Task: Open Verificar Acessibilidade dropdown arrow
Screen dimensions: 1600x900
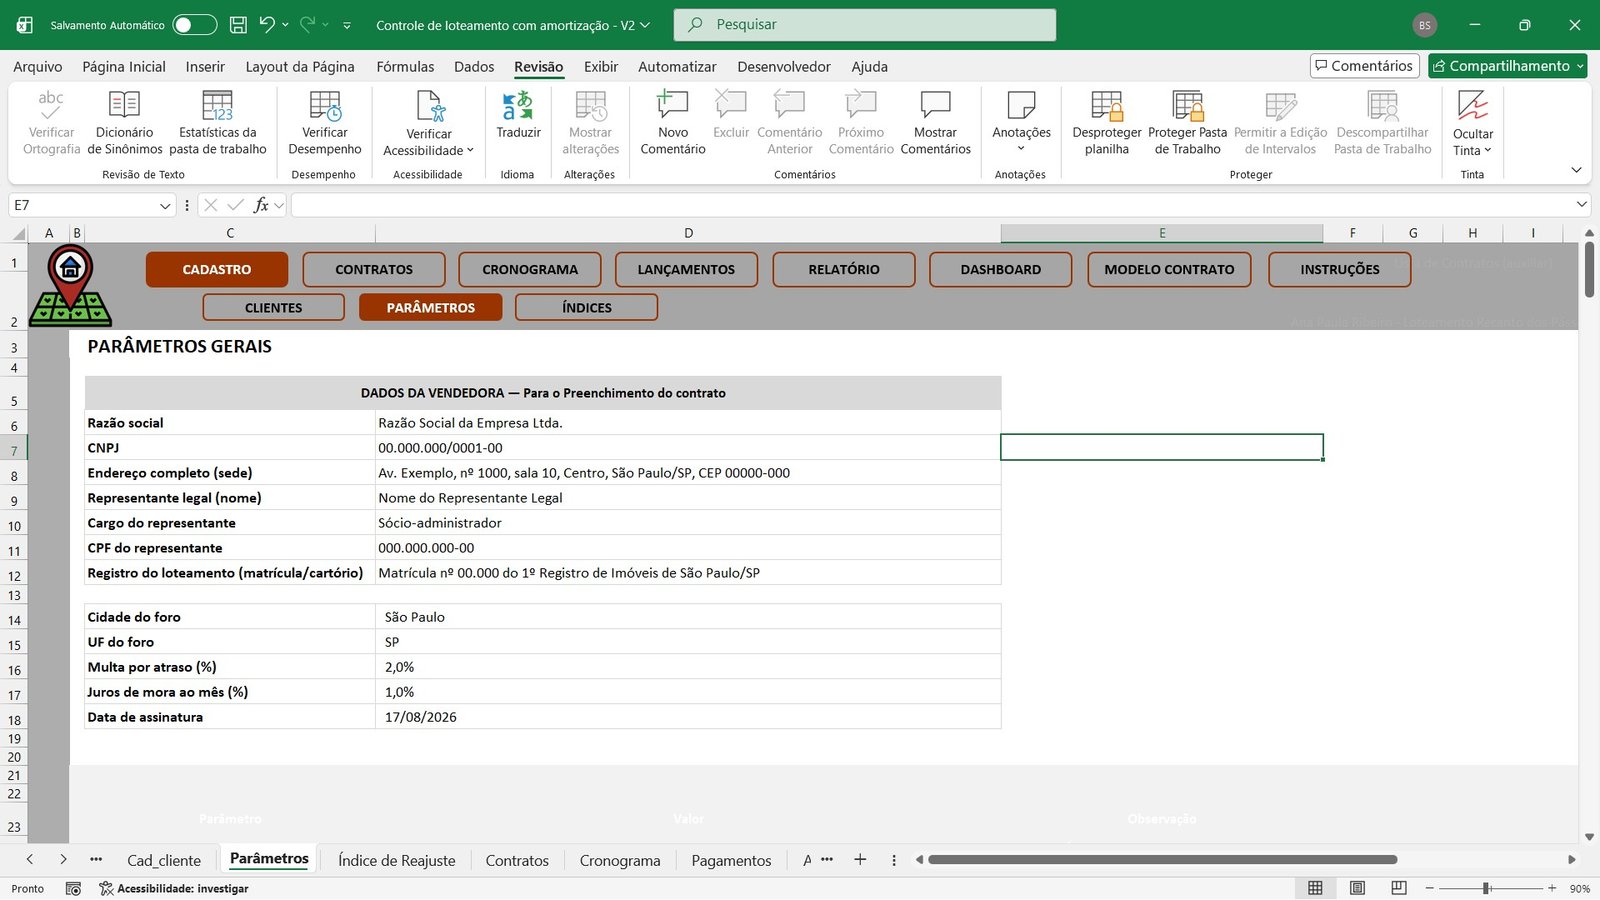Action: (x=470, y=151)
